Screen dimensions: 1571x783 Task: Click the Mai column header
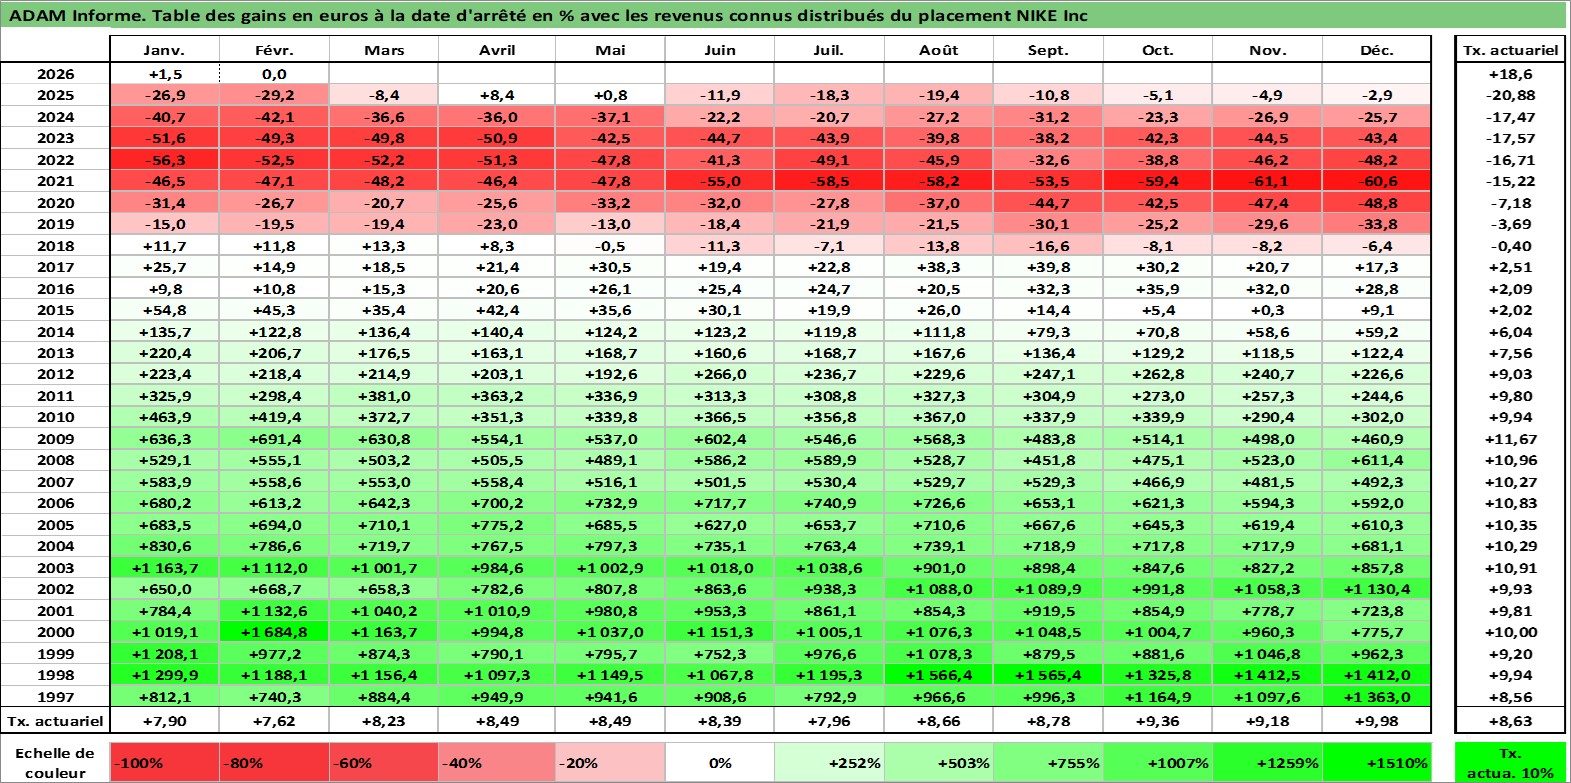point(610,50)
